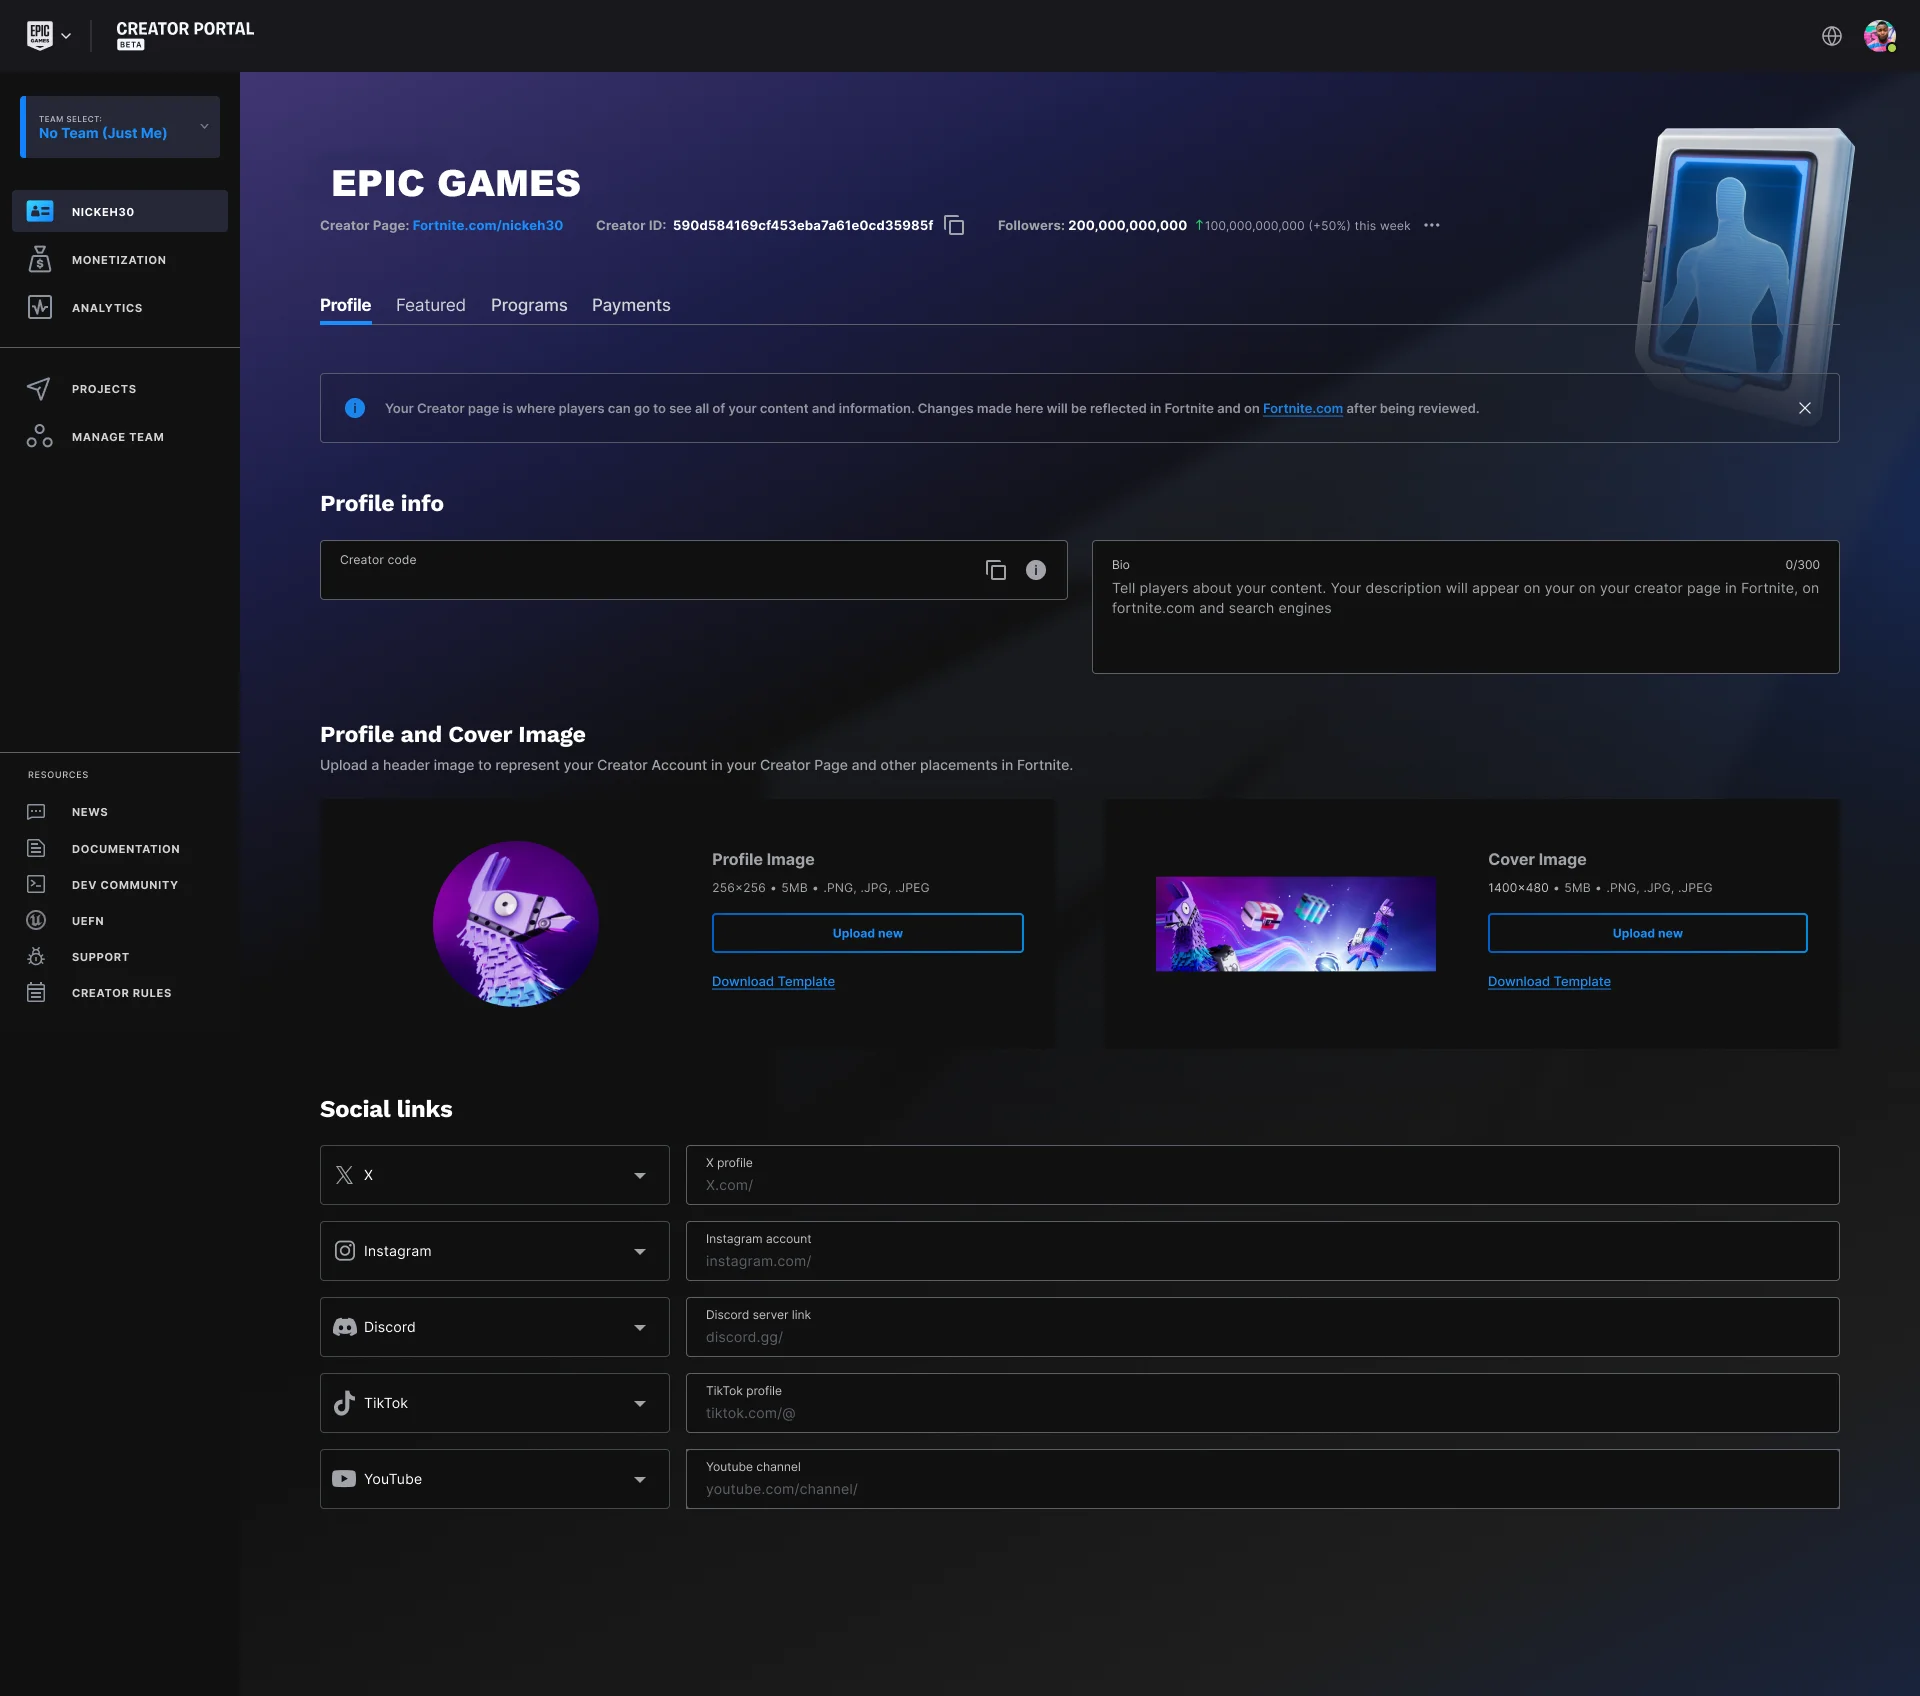Click the Support bug icon

tap(36, 956)
